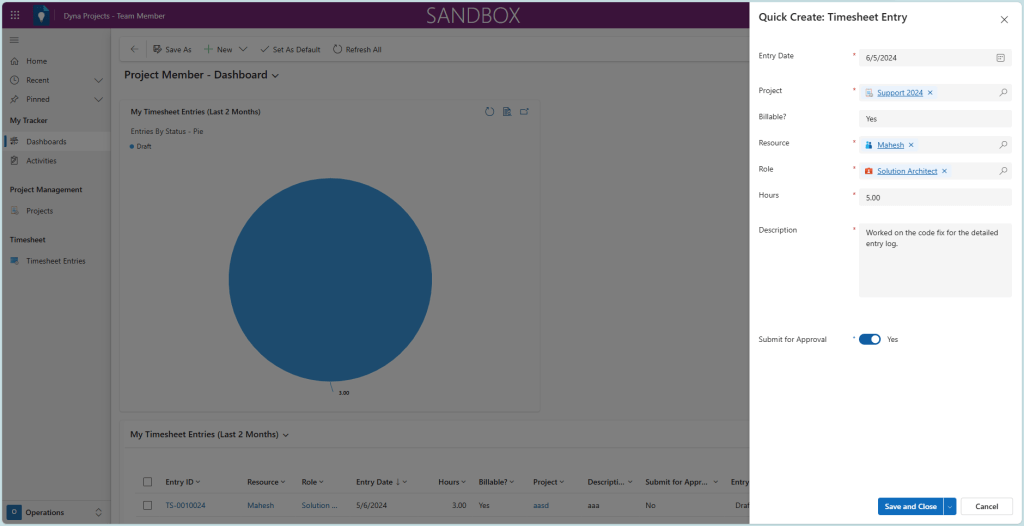Click the Hours input field
The image size is (1024, 526).
[935, 198]
